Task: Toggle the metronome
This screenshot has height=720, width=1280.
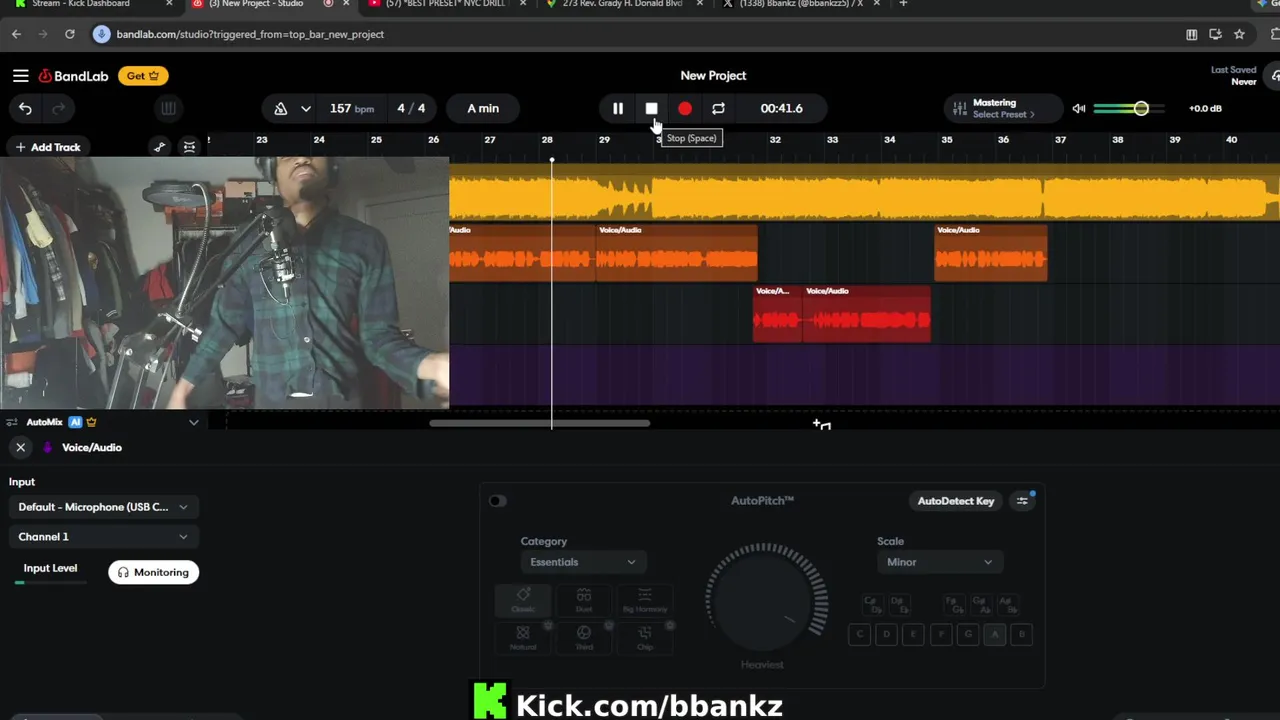Action: pos(281,109)
